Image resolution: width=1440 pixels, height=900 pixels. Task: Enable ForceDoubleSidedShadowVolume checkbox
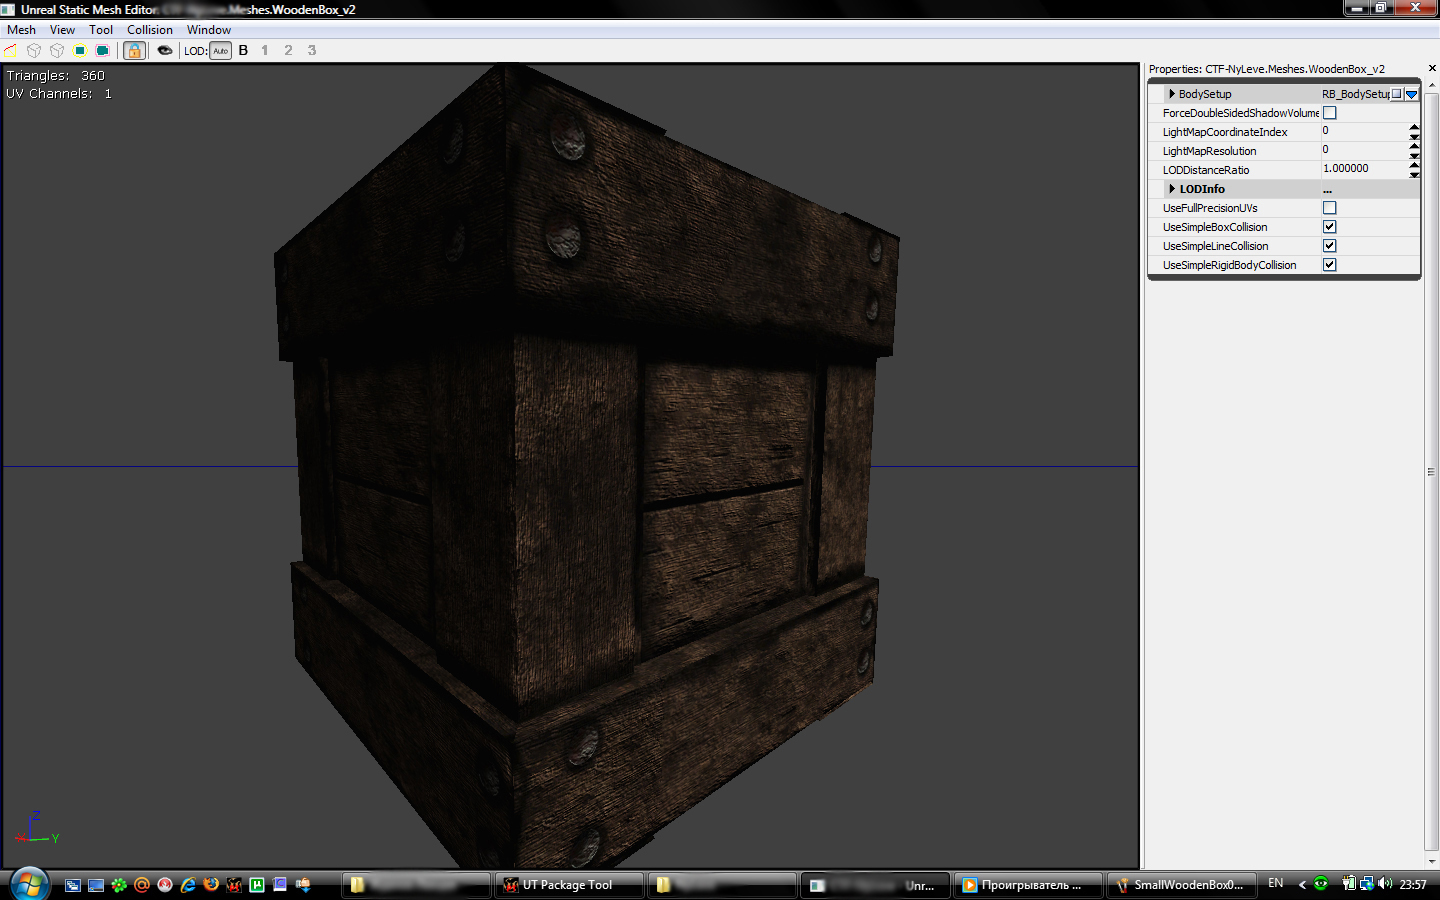click(1329, 113)
